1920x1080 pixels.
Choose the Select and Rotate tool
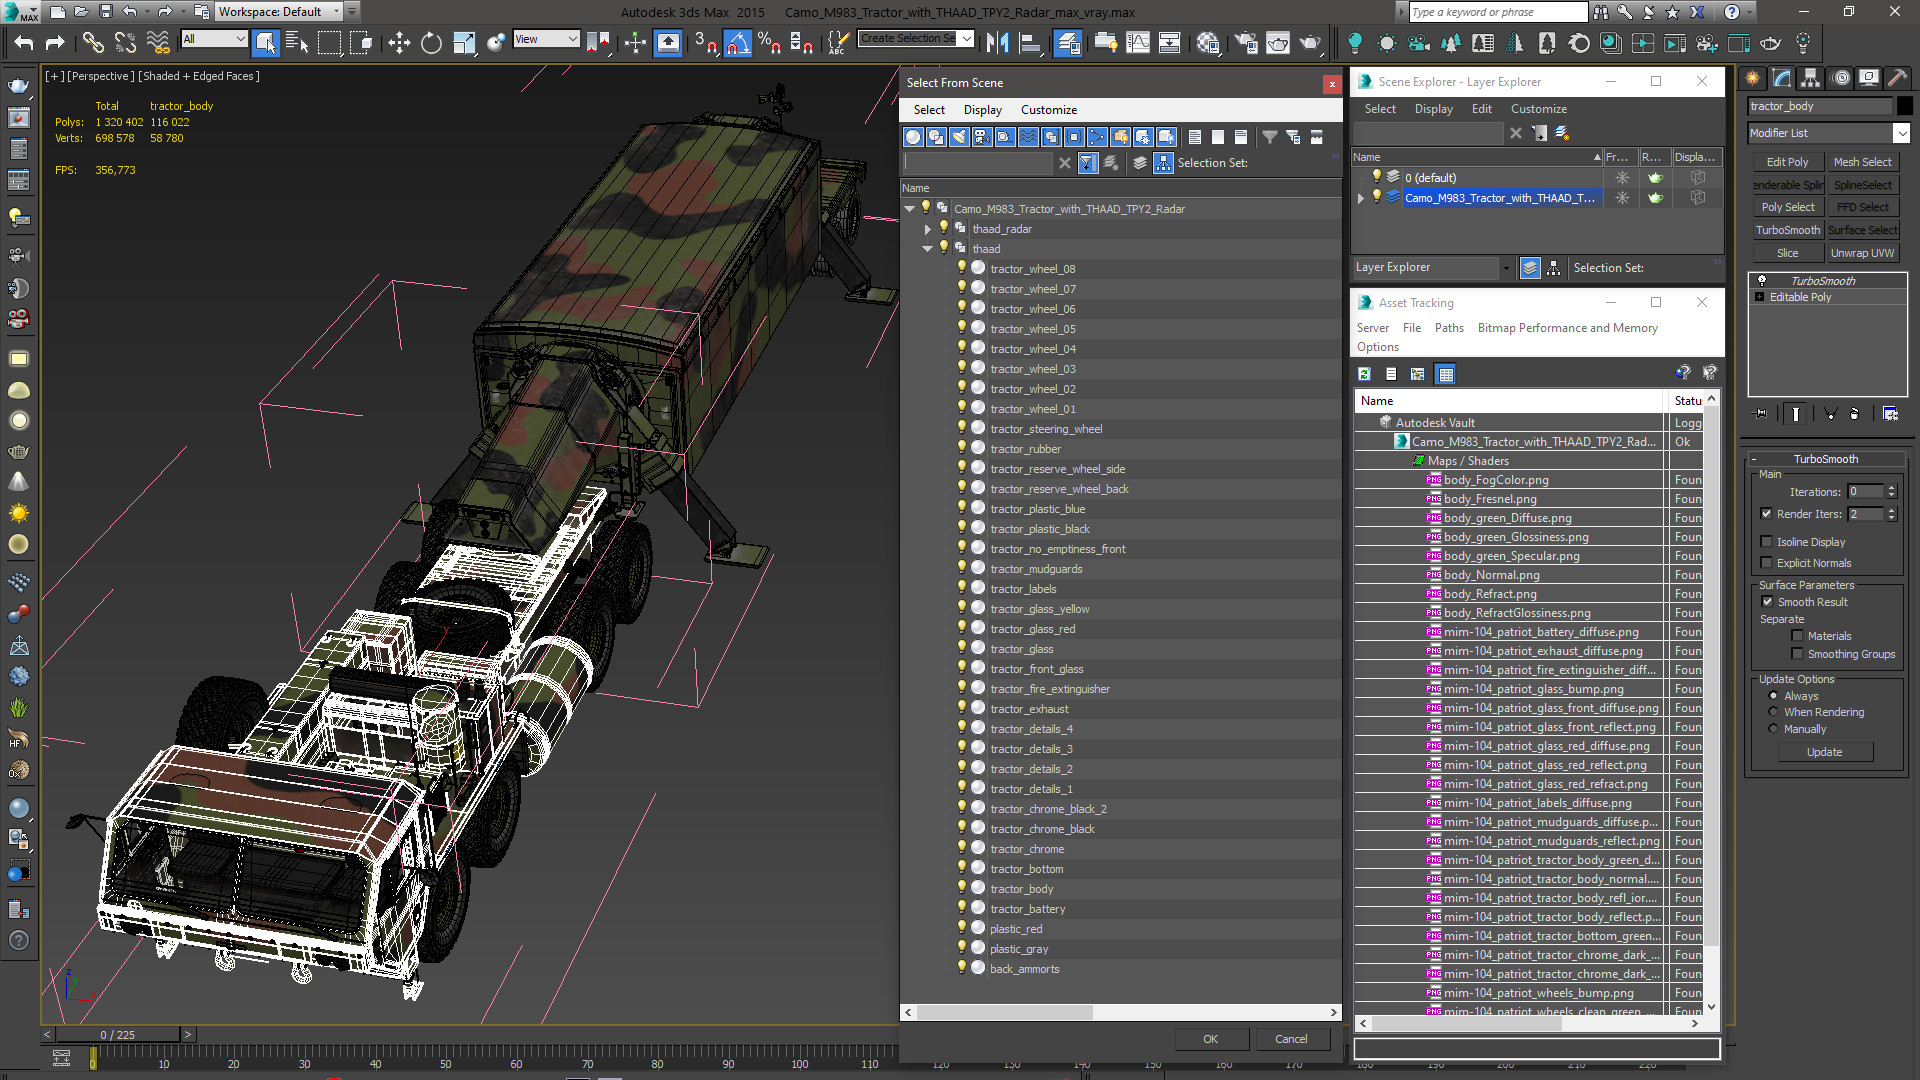click(431, 42)
